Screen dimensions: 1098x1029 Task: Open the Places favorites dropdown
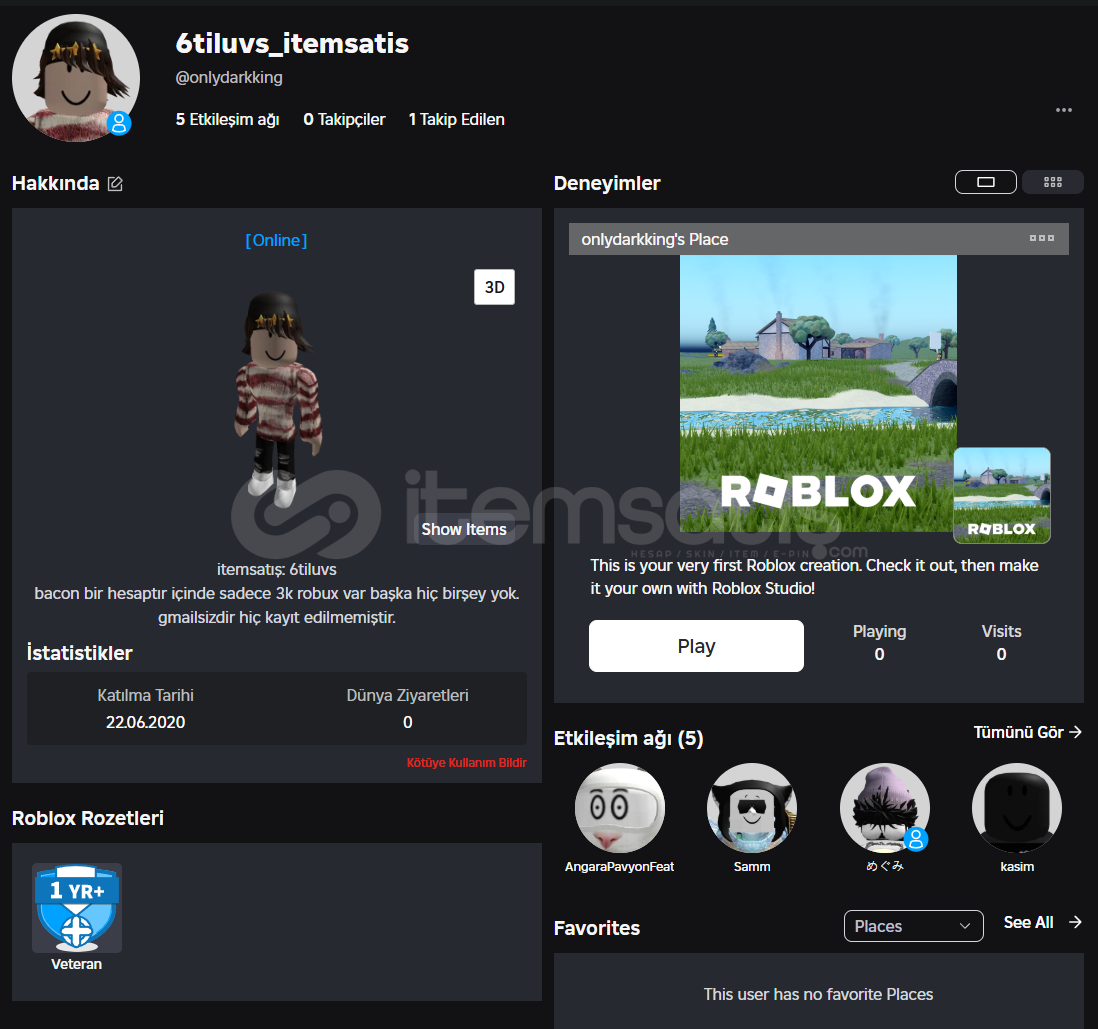pyautogui.click(x=912, y=926)
